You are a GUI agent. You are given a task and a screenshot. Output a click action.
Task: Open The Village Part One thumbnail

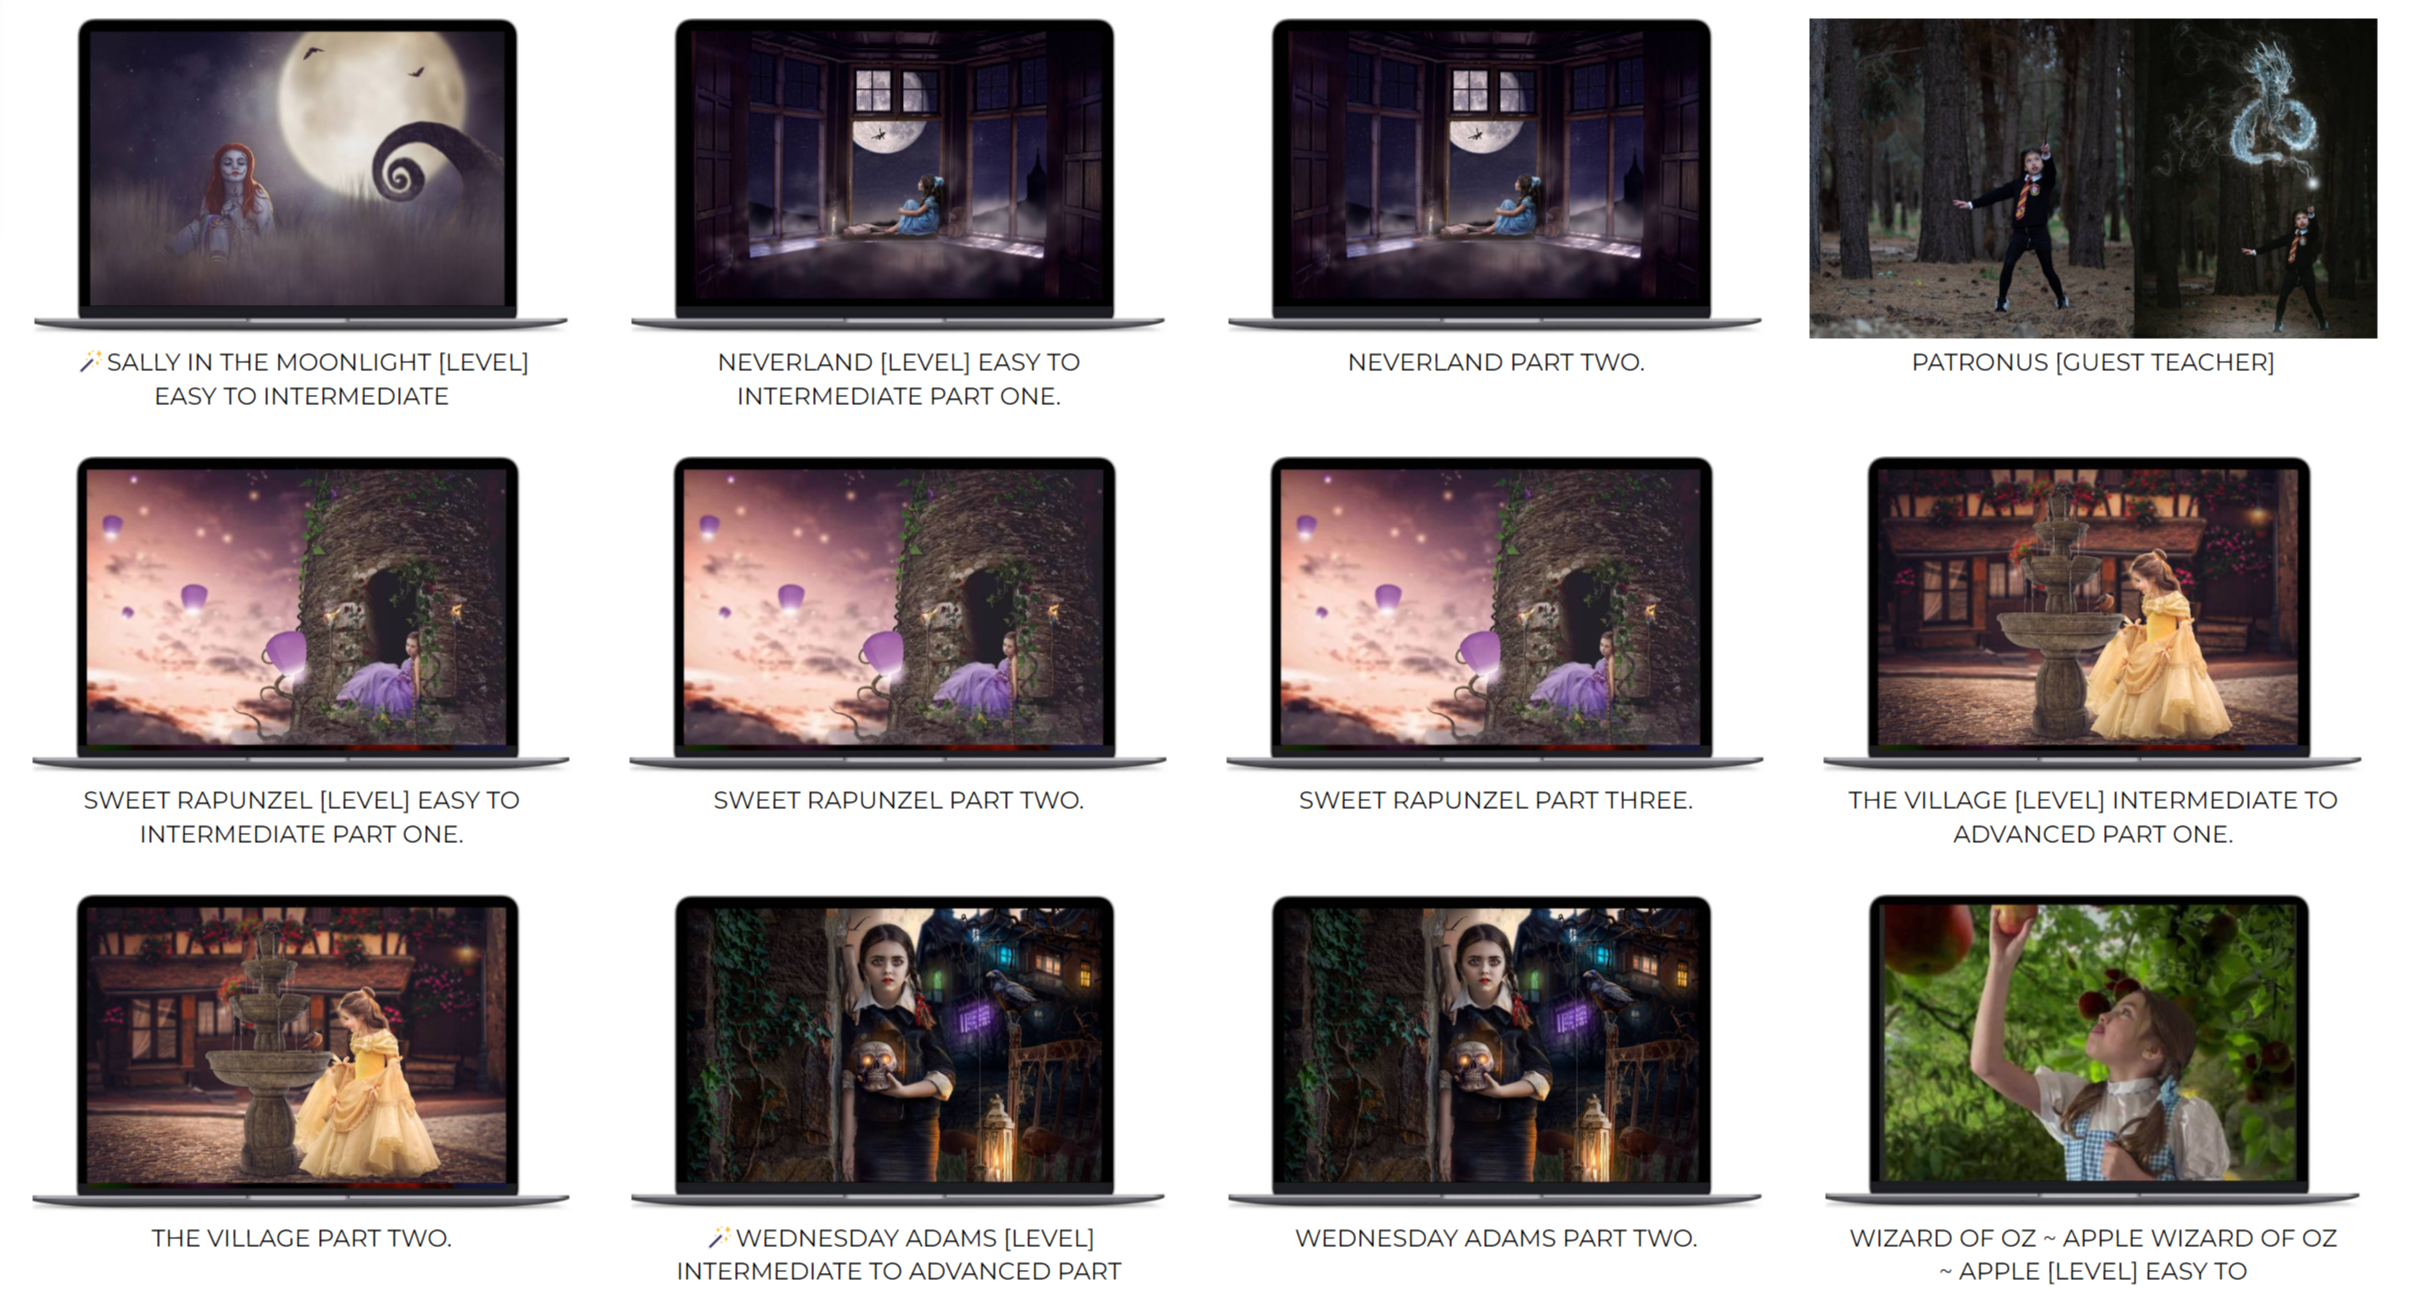(2089, 607)
